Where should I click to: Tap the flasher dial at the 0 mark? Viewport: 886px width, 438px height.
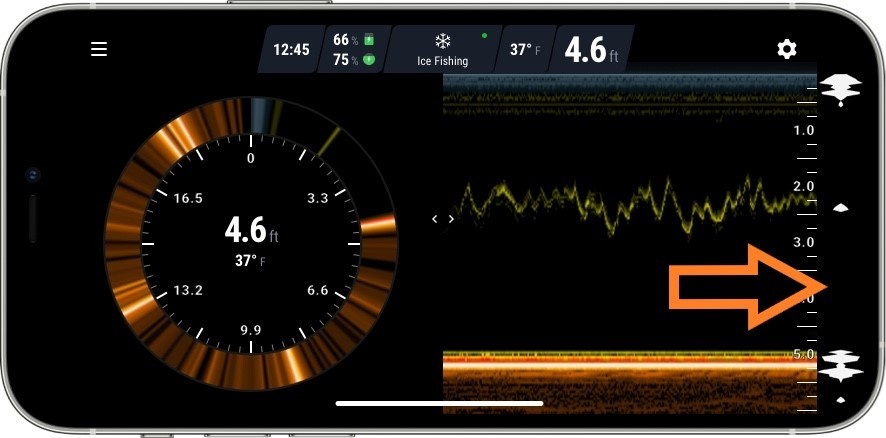(x=250, y=158)
